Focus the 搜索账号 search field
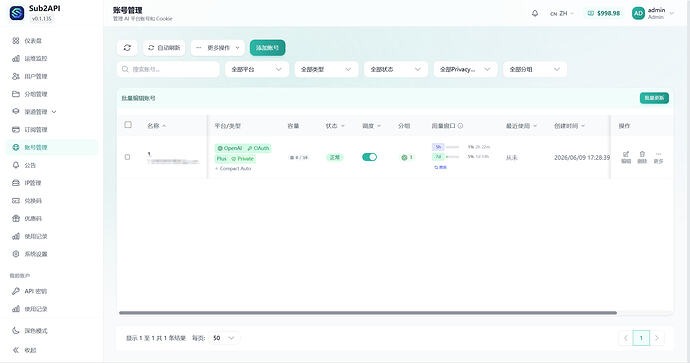 168,69
